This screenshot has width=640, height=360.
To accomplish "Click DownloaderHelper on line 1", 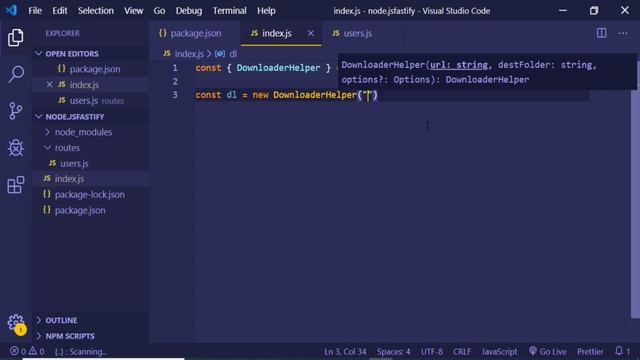I will [x=278, y=68].
